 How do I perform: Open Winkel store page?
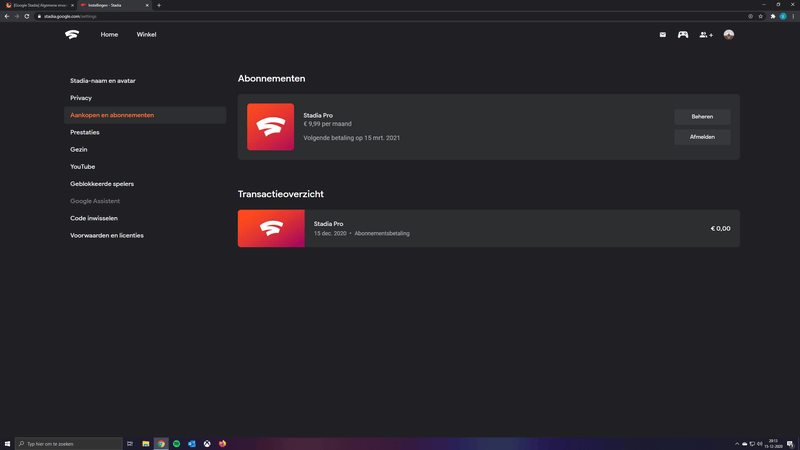click(x=146, y=35)
